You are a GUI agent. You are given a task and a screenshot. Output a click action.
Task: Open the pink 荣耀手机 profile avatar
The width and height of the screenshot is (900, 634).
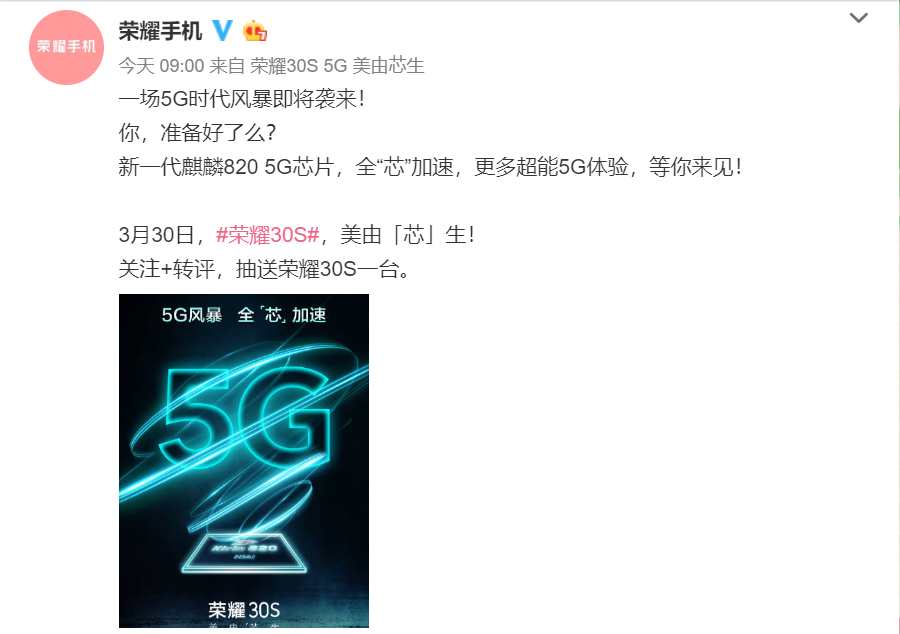pyautogui.click(x=66, y=47)
